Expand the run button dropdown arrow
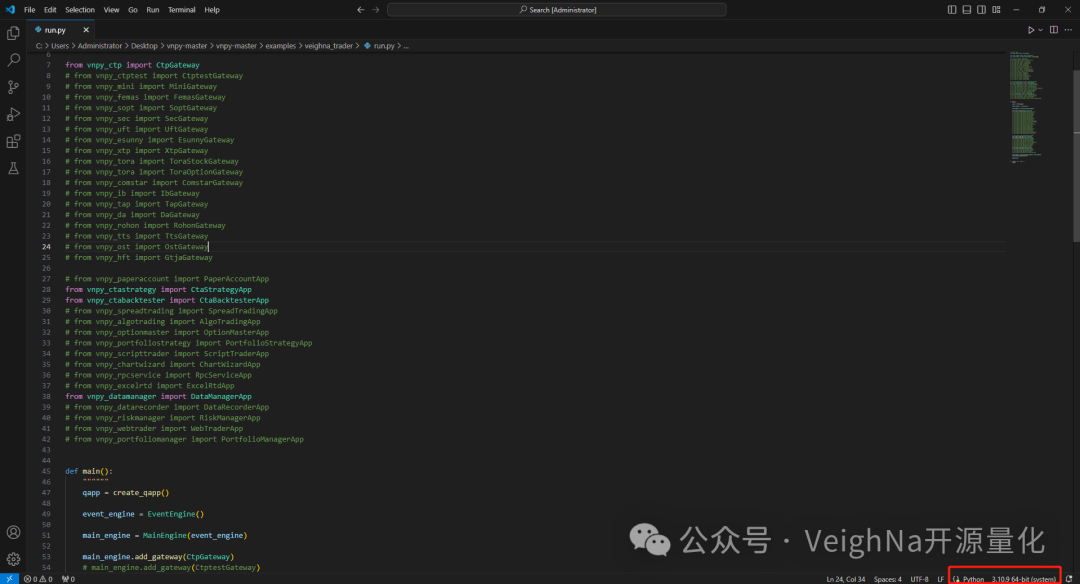 click(1043, 30)
